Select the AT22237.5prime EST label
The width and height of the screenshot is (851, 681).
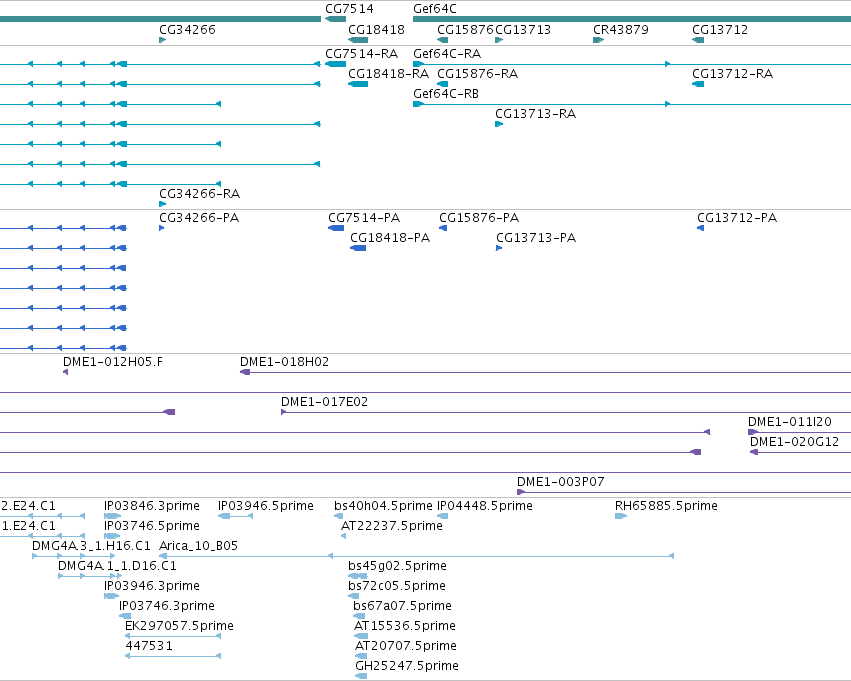[392, 526]
